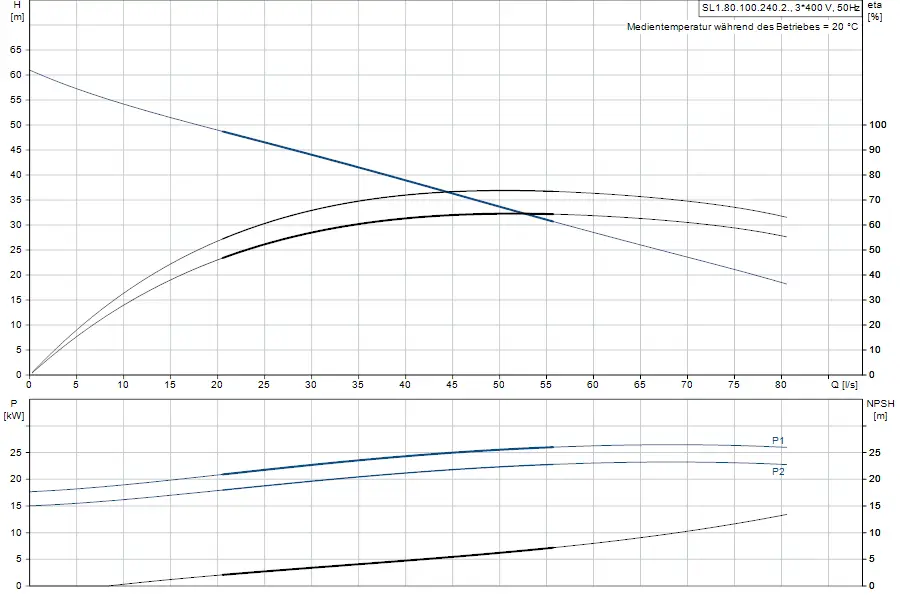Select the P2 curve label
The height and width of the screenshot is (600, 900).
pos(778,471)
